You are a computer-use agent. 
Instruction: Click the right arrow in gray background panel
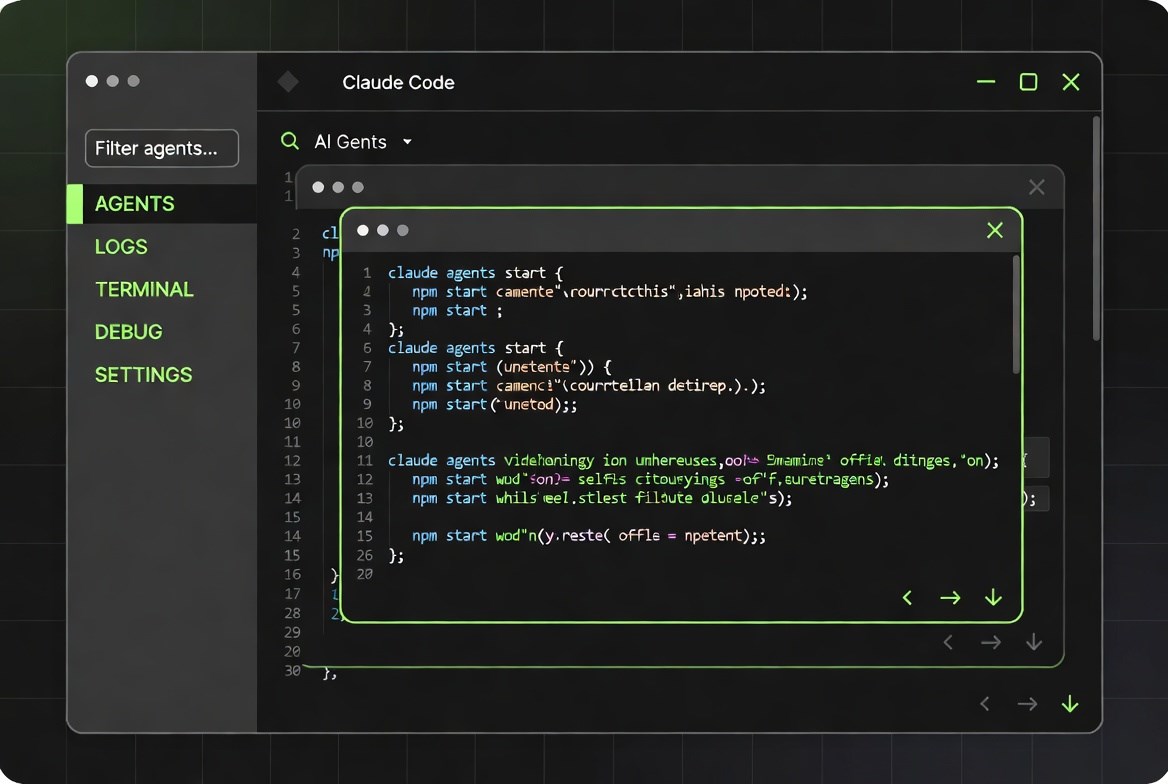click(991, 642)
